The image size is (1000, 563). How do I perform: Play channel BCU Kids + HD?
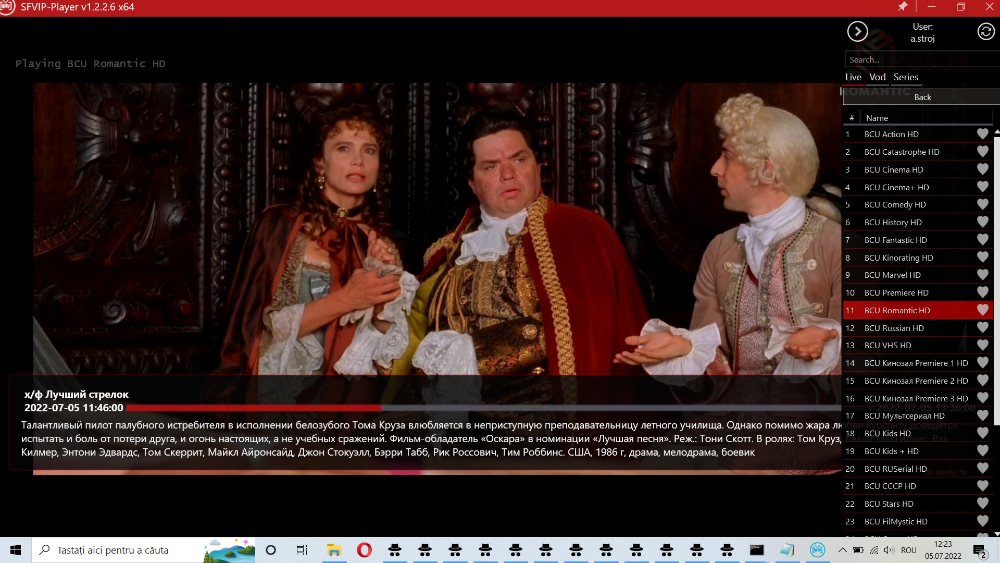918,451
